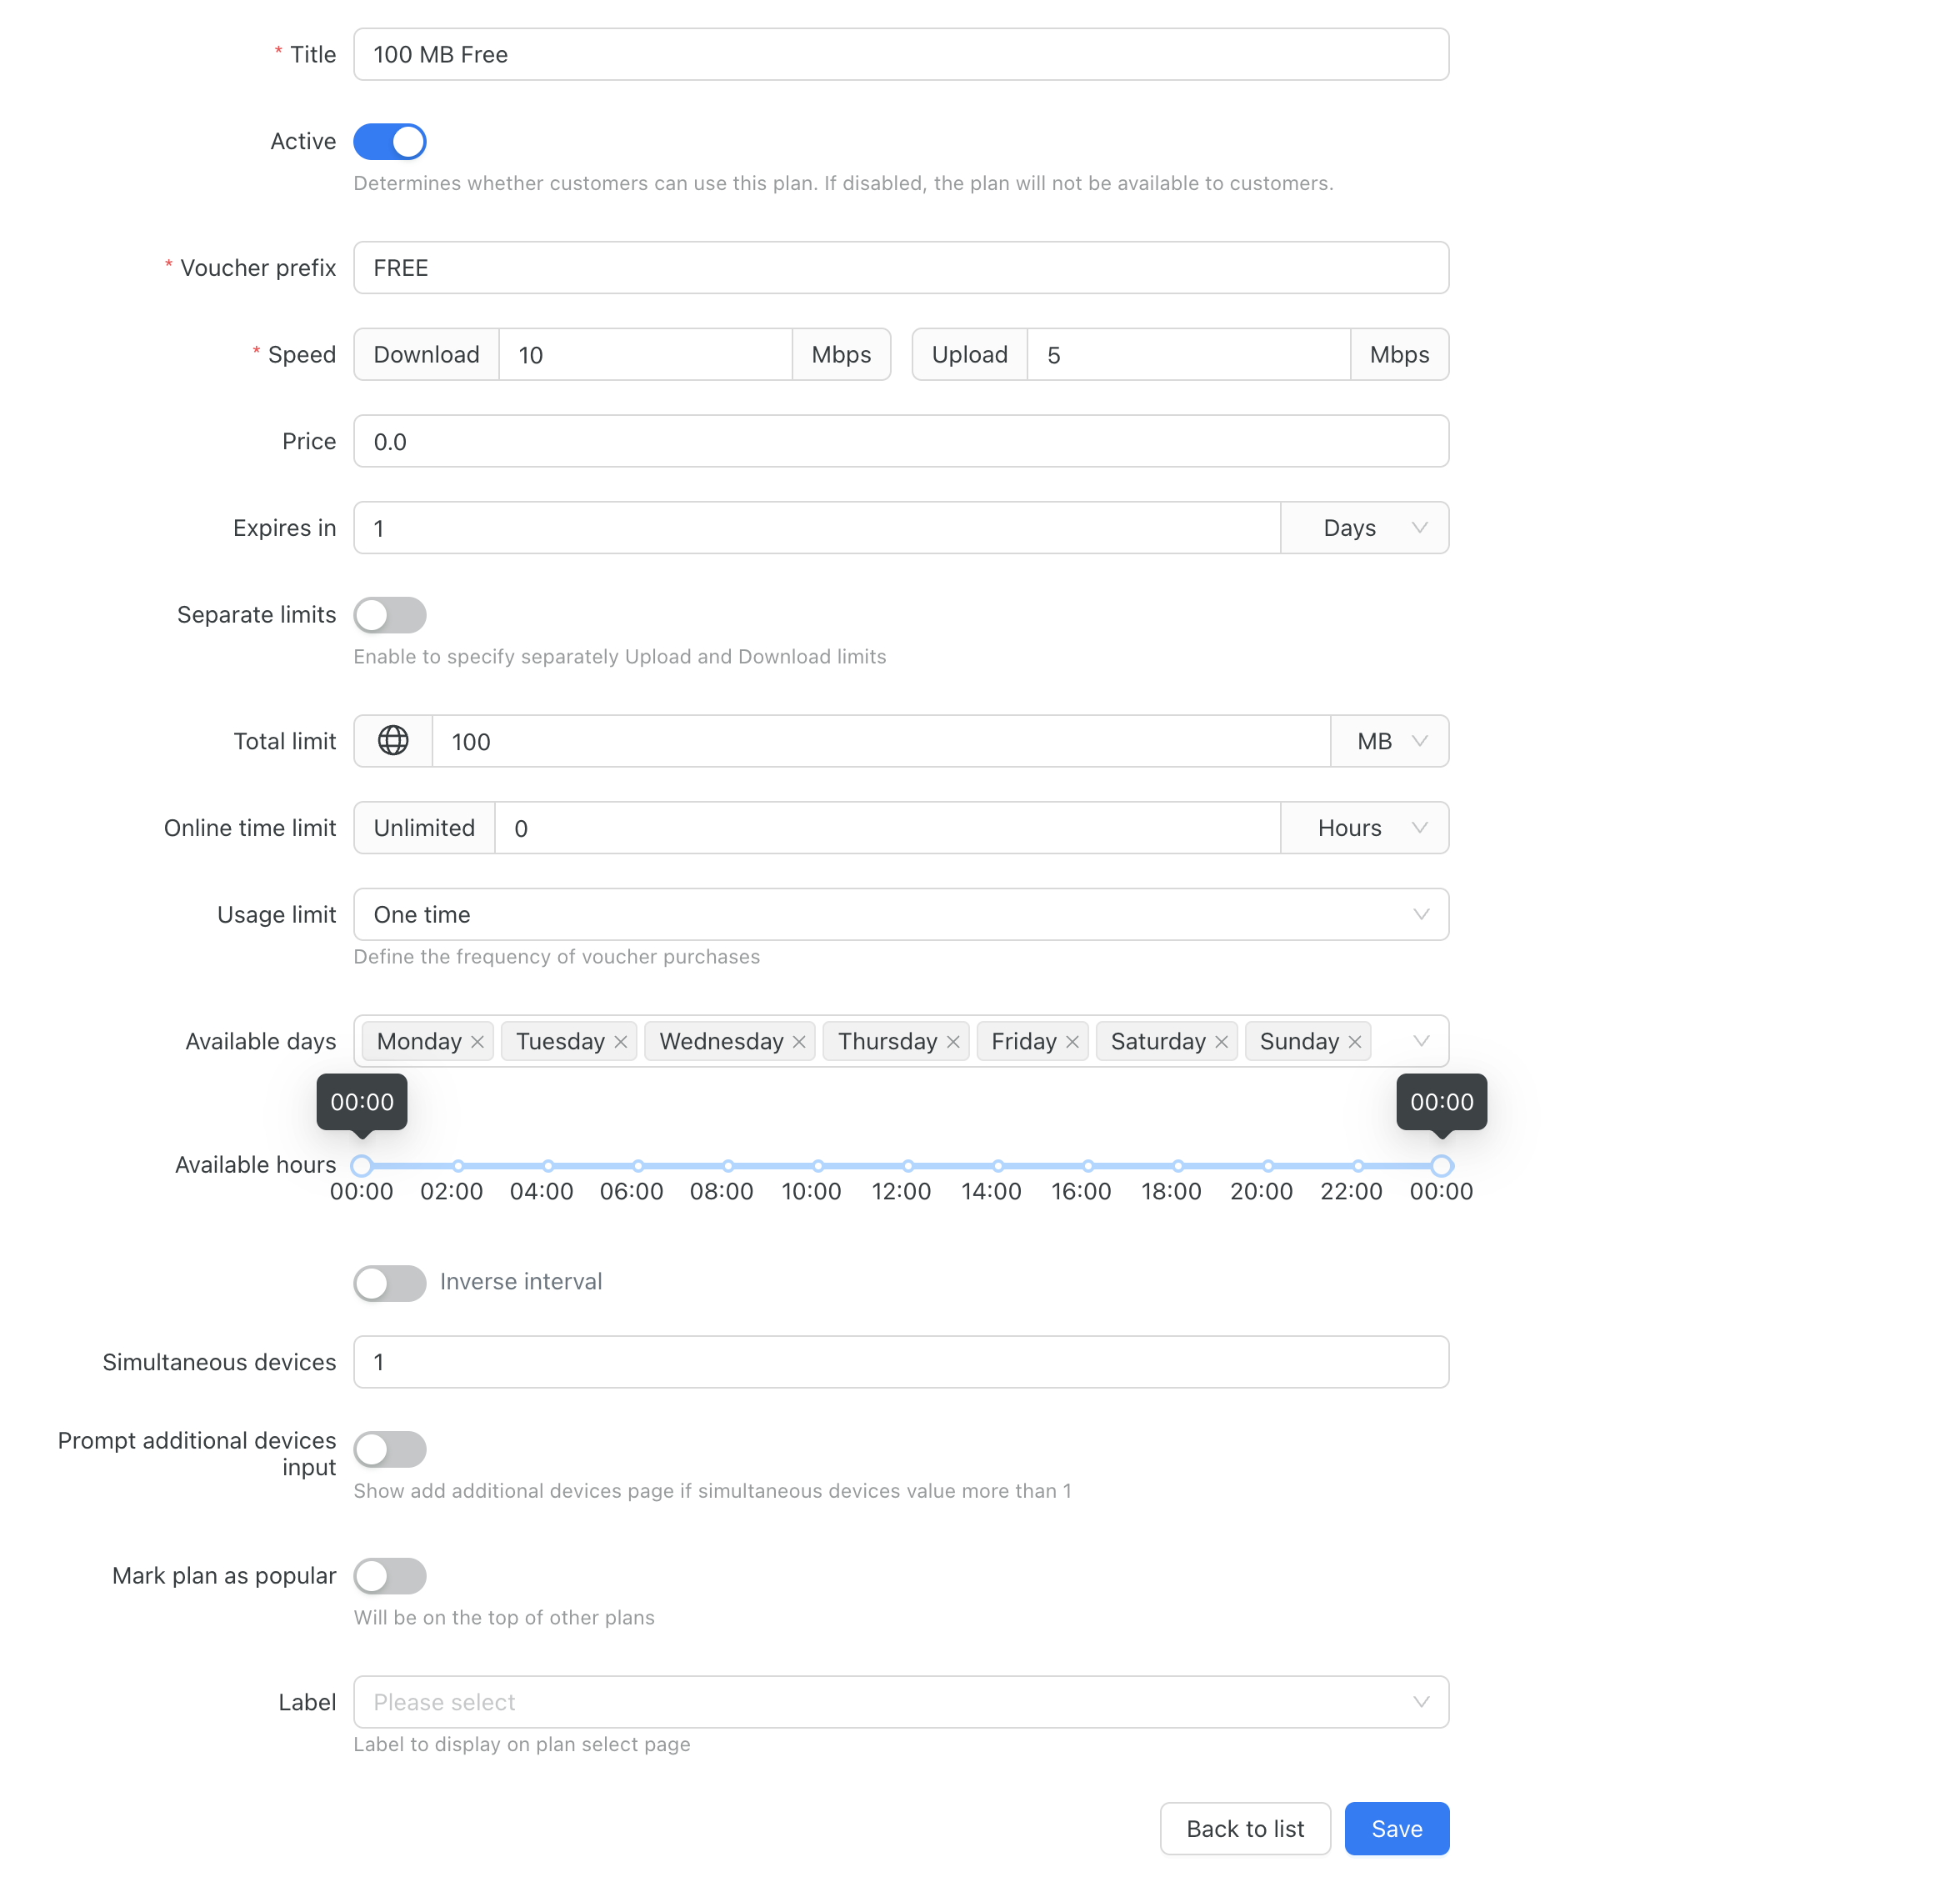Click the 12:00 mark on hours slider
This screenshot has width=1960, height=1882.
908,1166
